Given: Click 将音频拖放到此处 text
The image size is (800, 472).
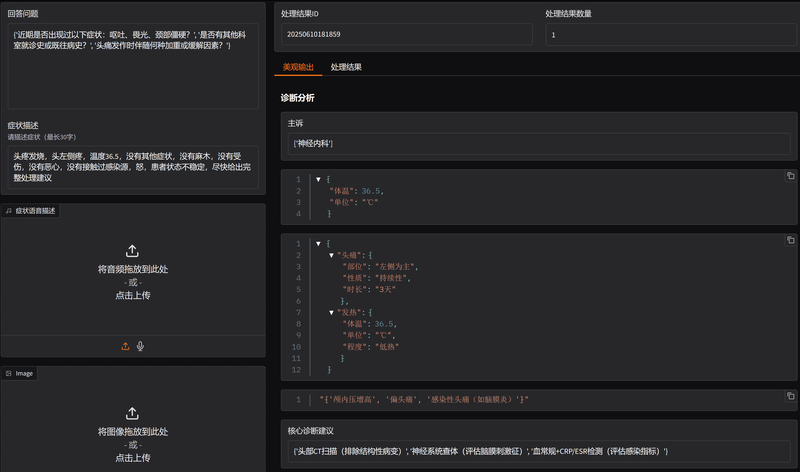Looking at the screenshot, I should pyautogui.click(x=133, y=269).
